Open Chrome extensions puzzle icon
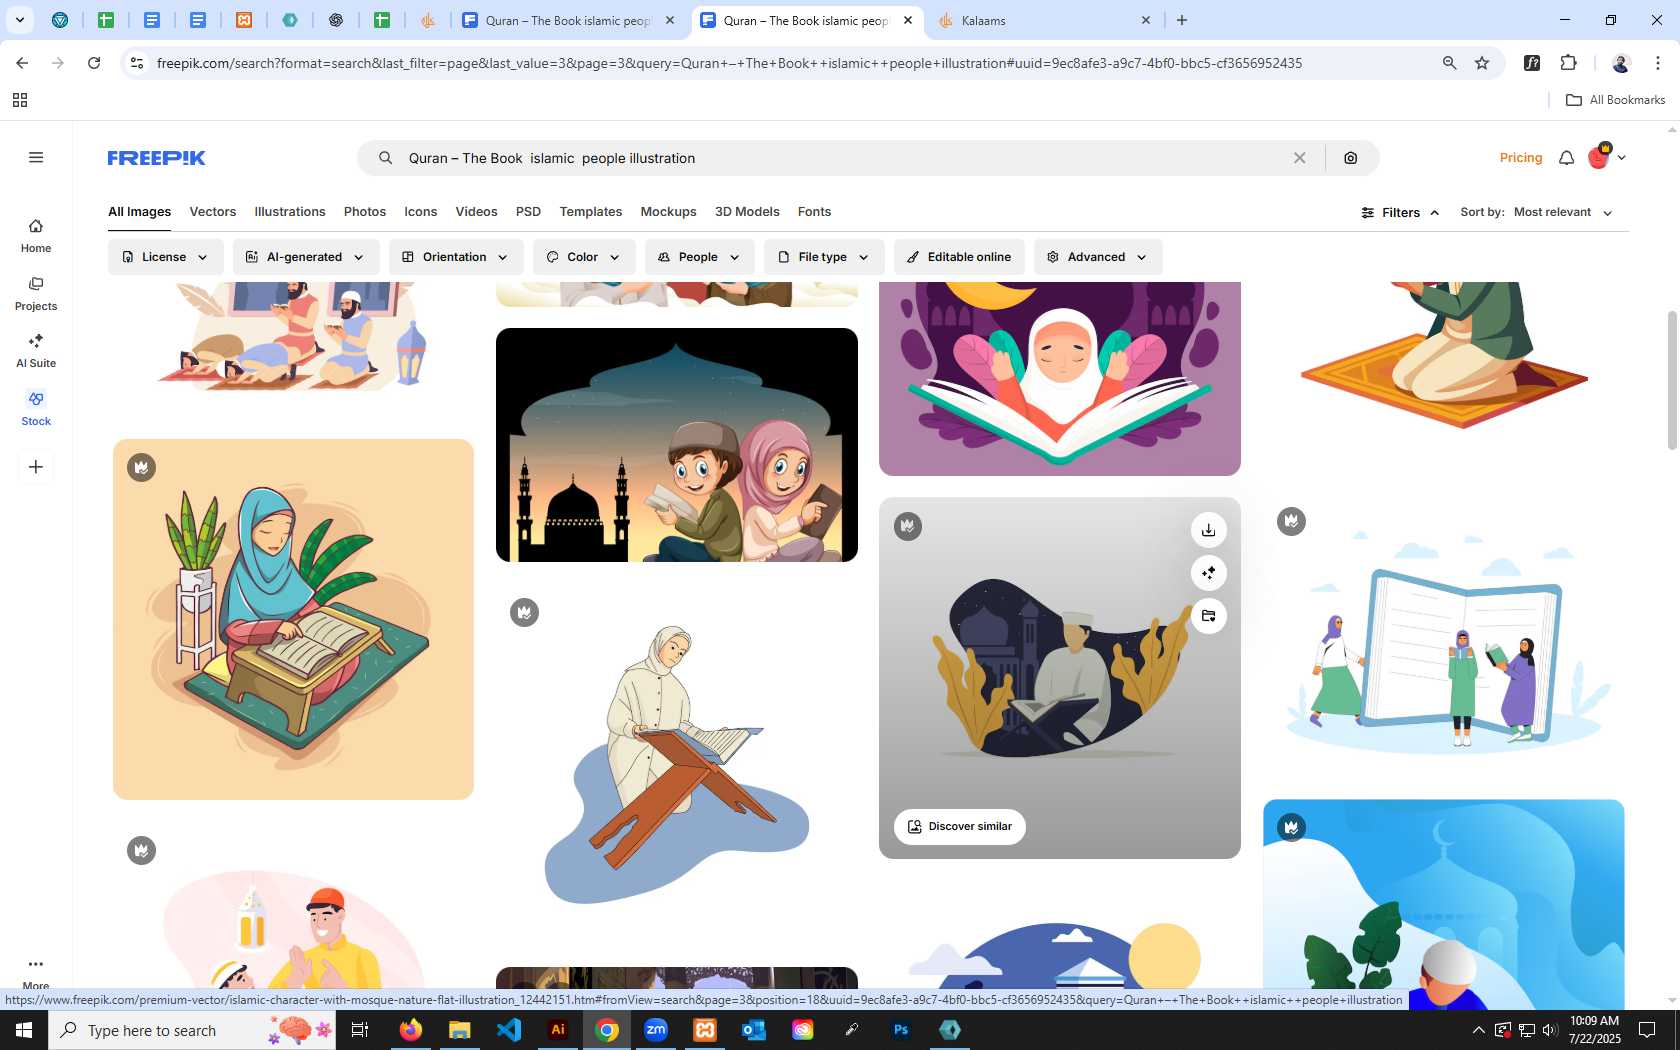This screenshot has height=1050, width=1680. (1568, 63)
